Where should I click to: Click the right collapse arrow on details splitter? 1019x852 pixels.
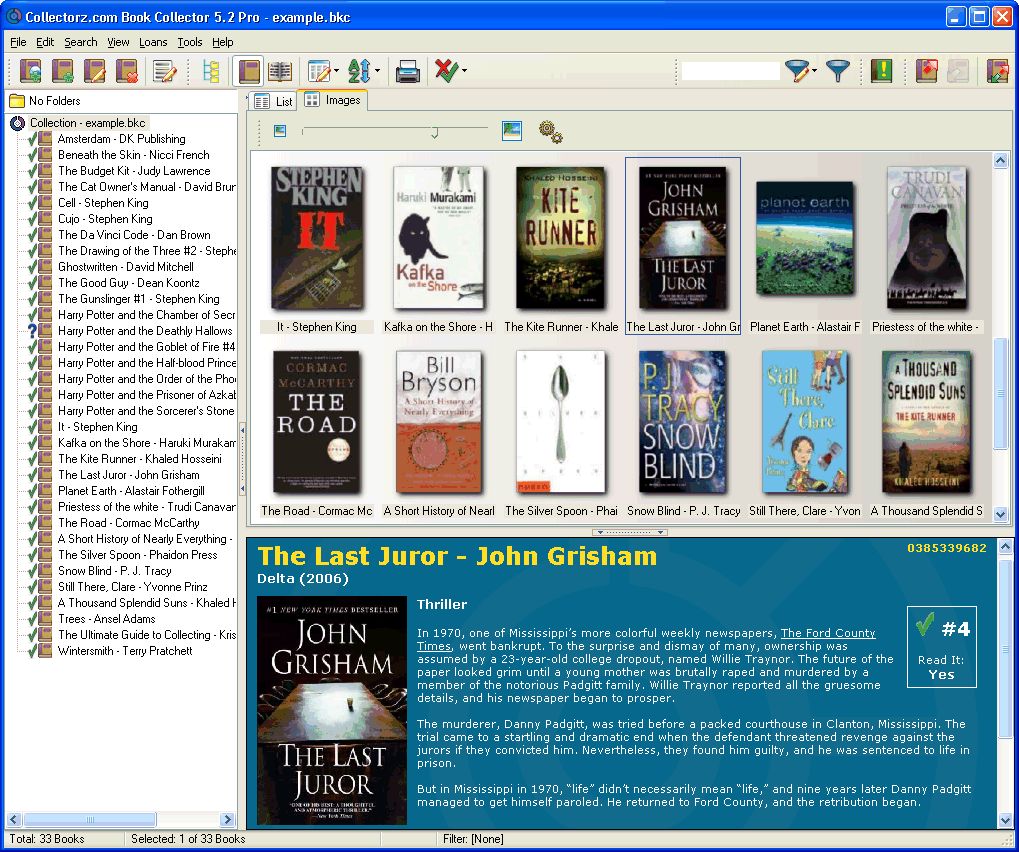click(660, 532)
